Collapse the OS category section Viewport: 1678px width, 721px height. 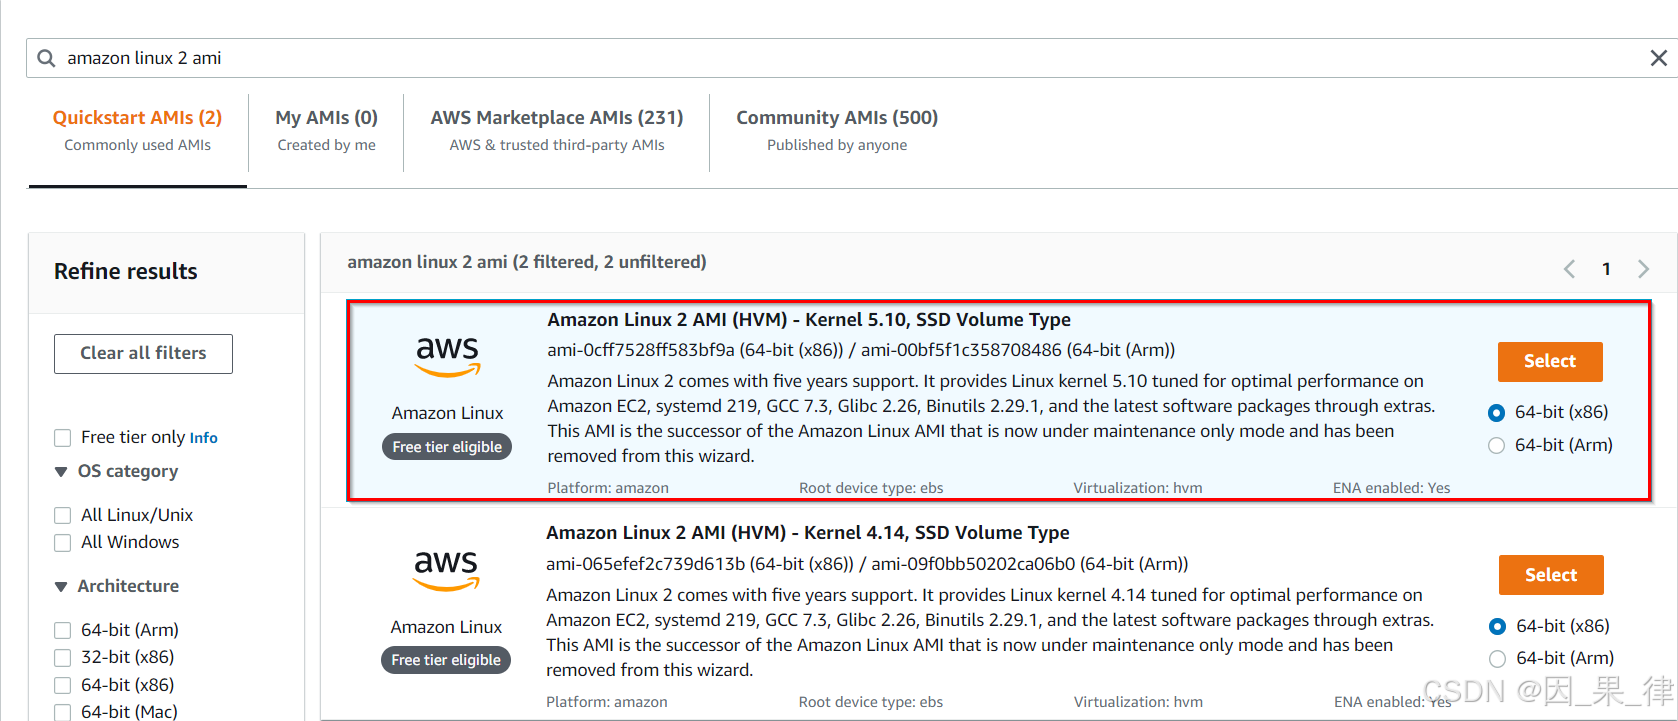[61, 472]
